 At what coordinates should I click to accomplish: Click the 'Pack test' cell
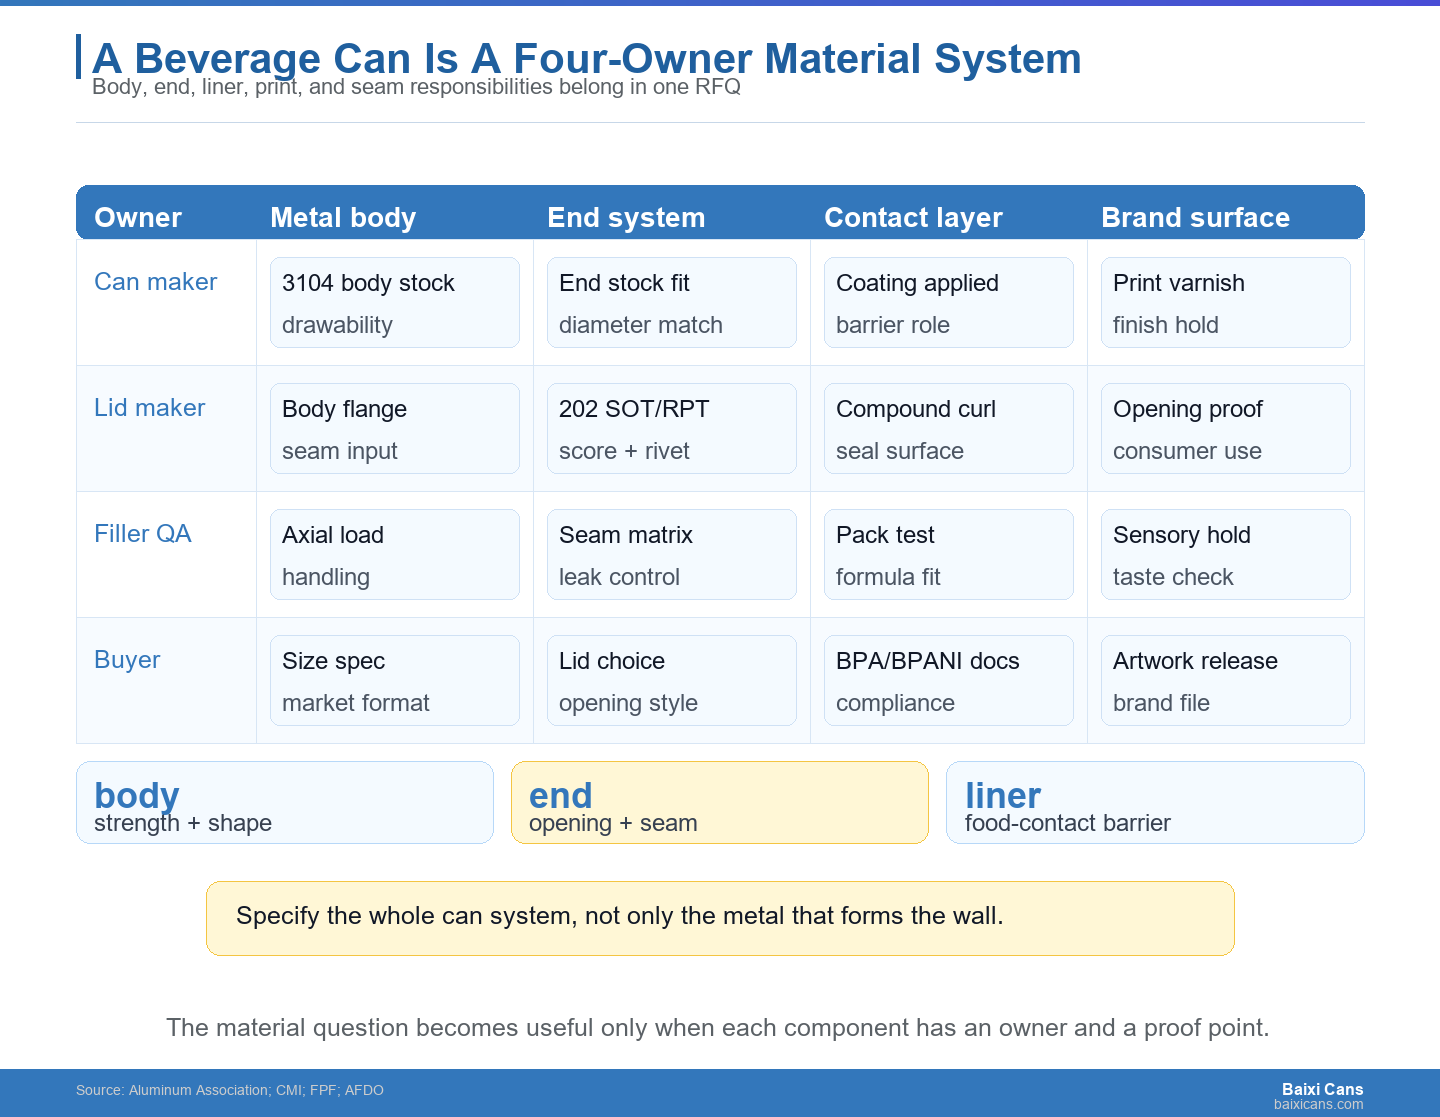[949, 555]
